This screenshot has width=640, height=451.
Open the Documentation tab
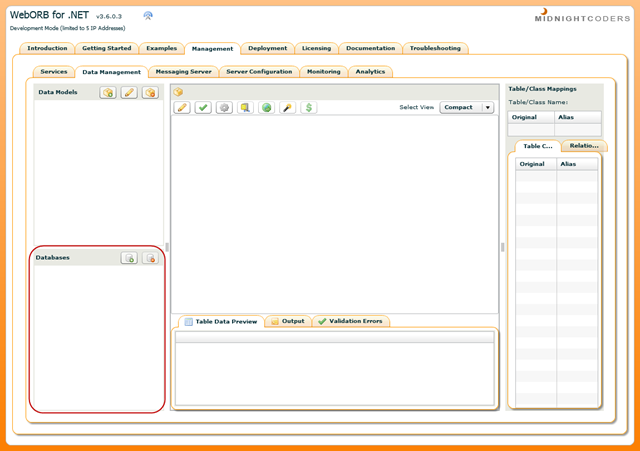(x=370, y=48)
